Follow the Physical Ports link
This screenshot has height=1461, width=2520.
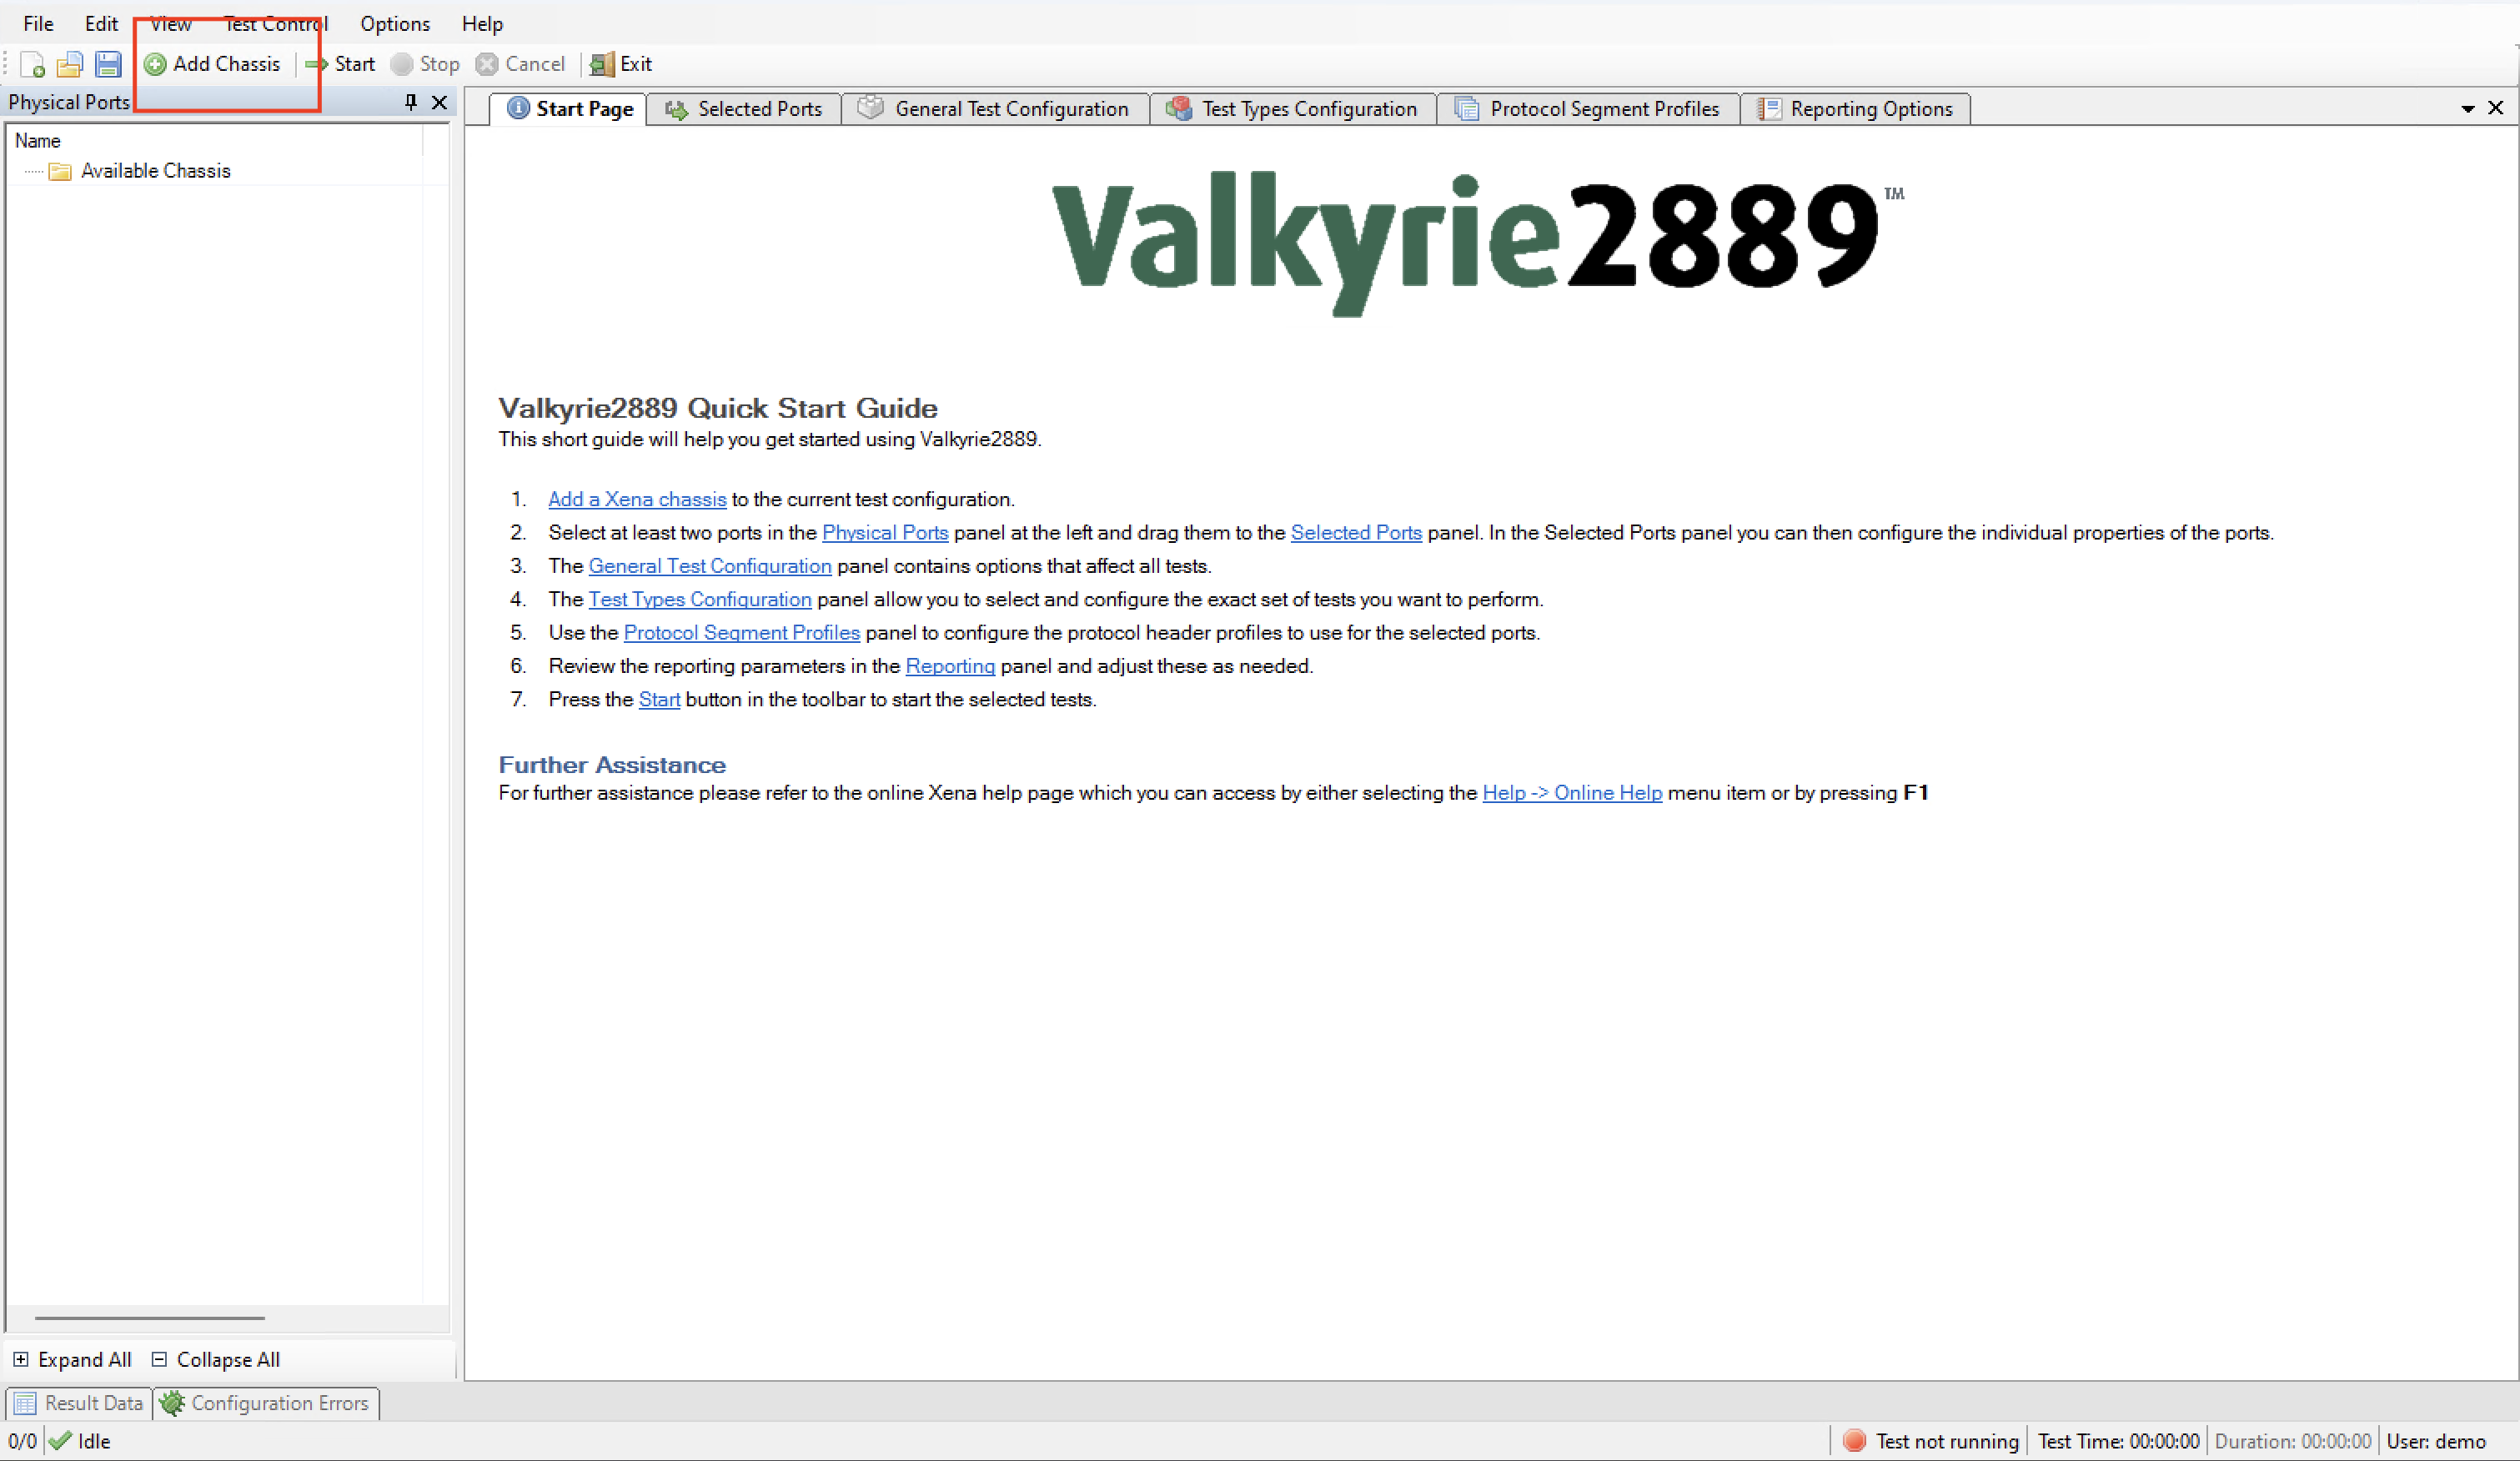coord(885,533)
